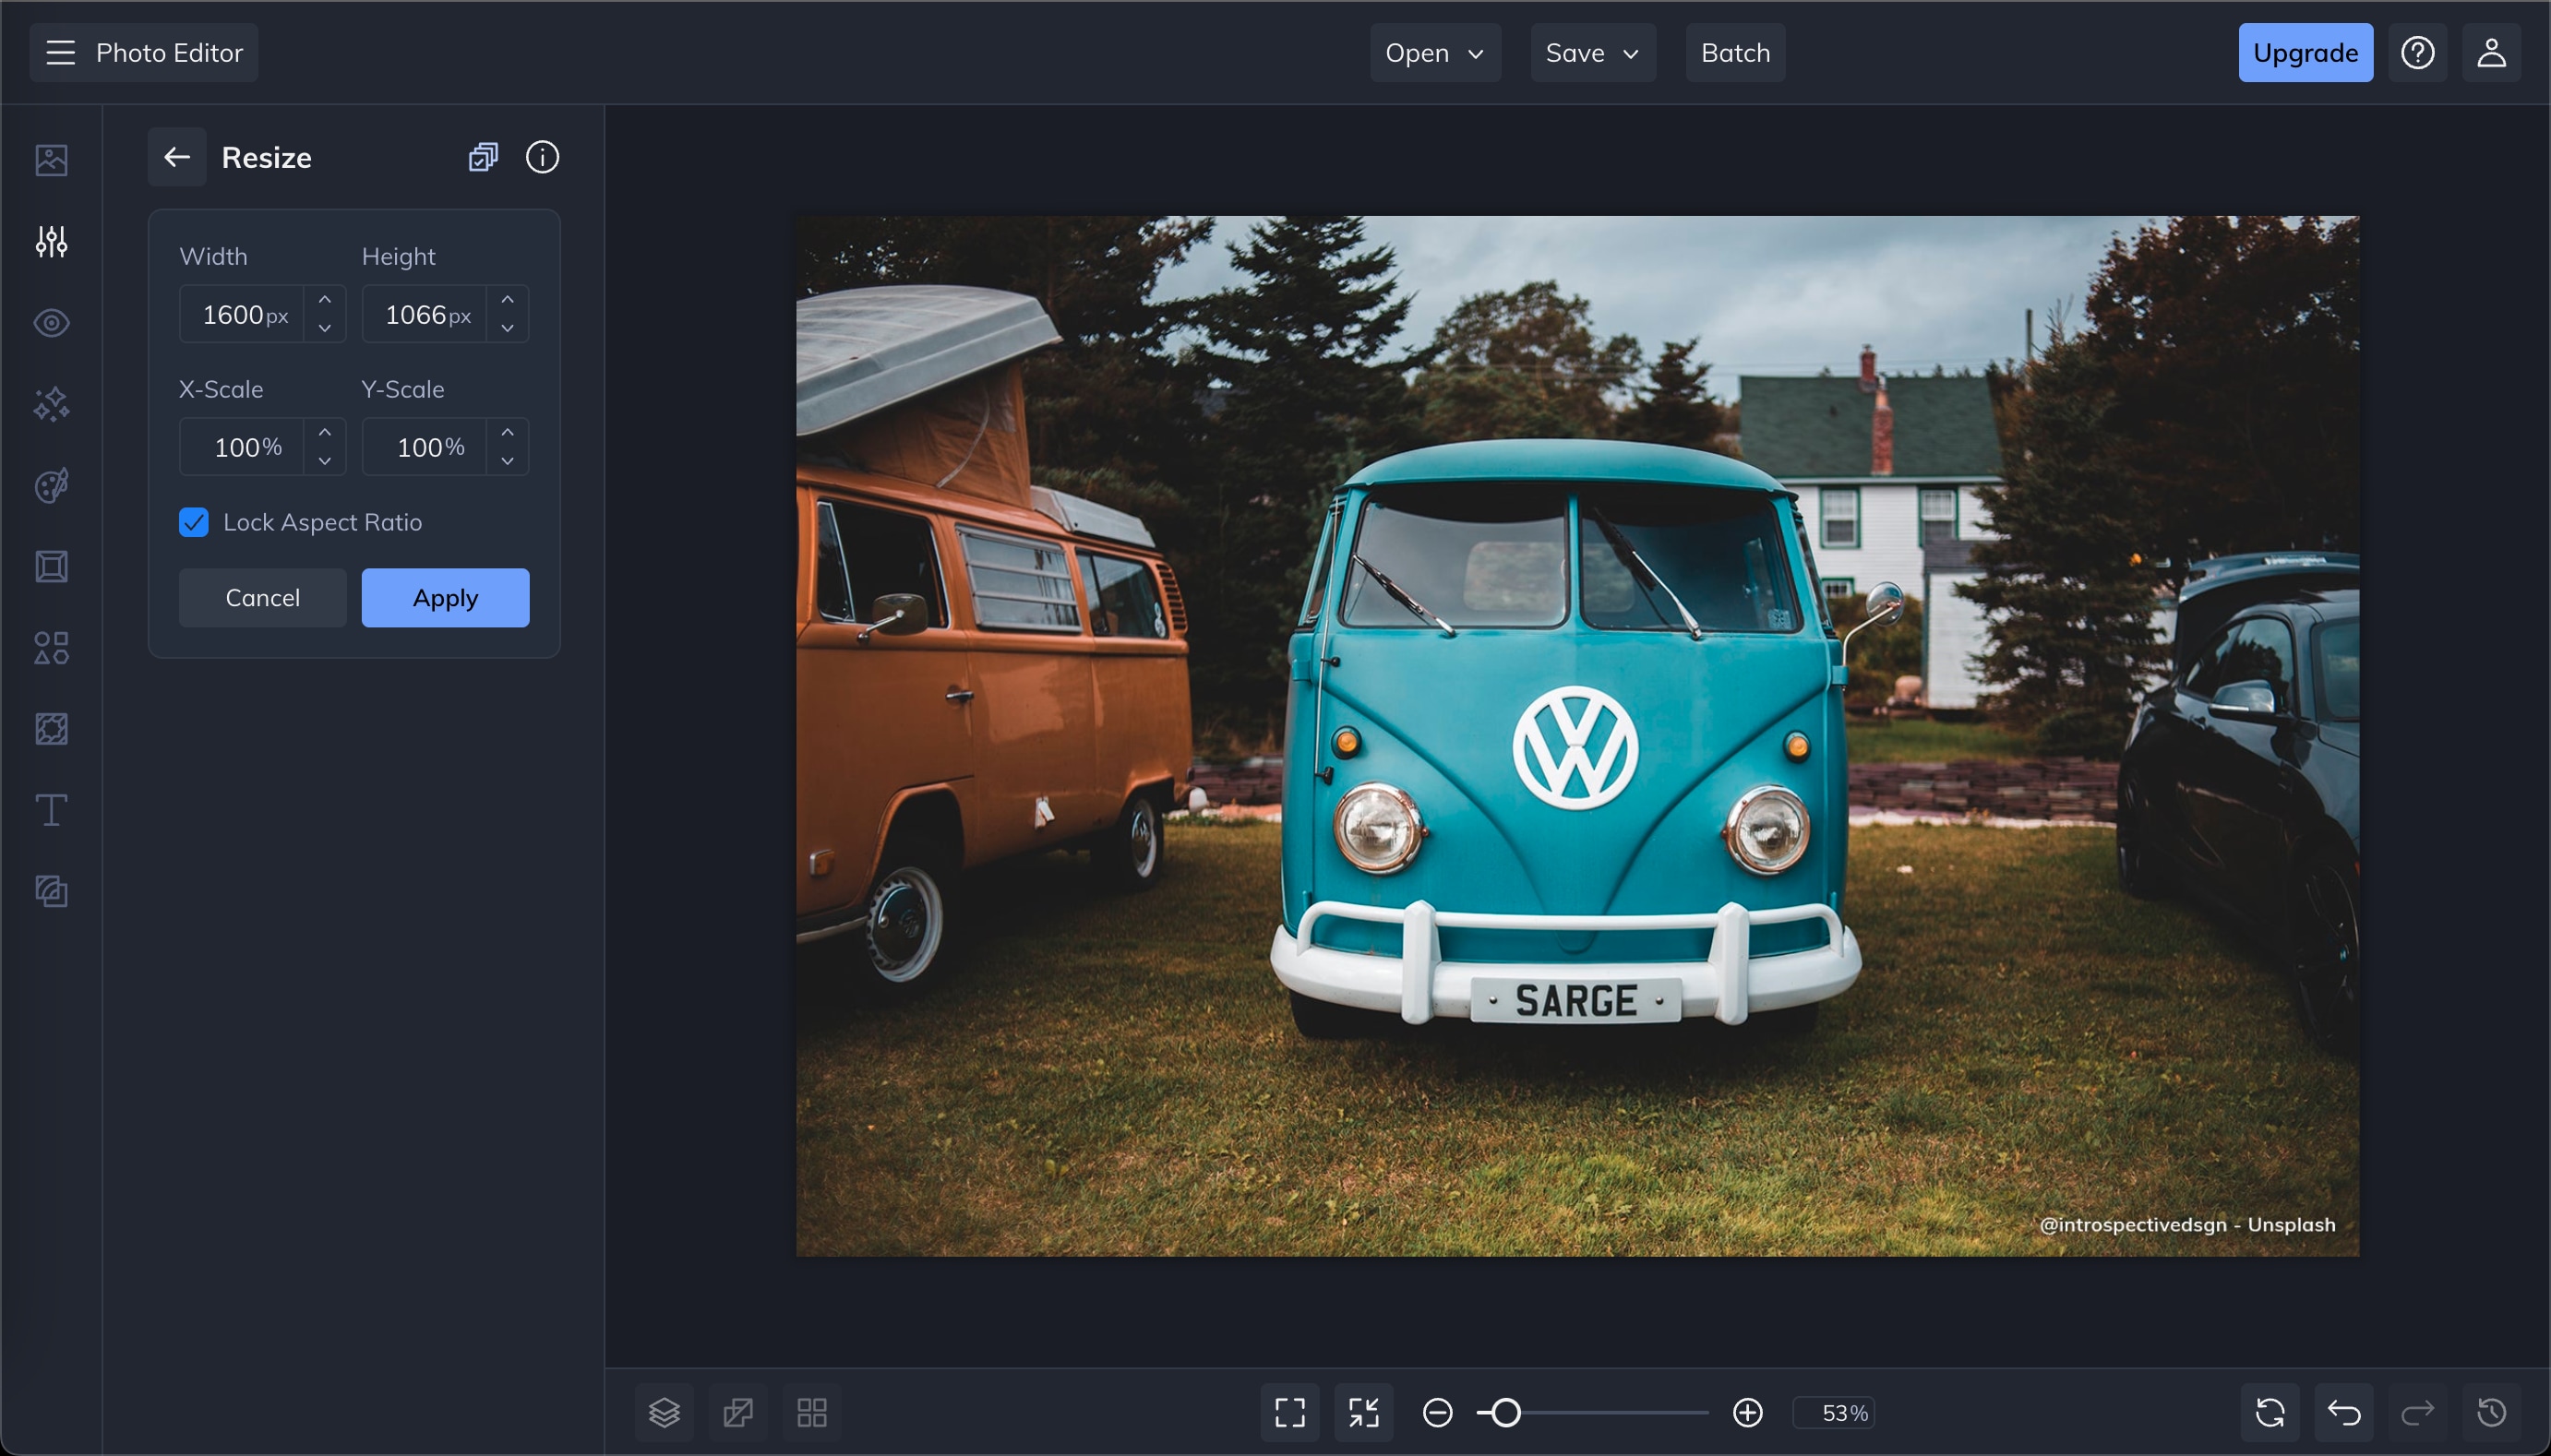Viewport: 2551px width, 1456px height.
Task: Click Cancel in the Resize panel
Action: click(262, 598)
